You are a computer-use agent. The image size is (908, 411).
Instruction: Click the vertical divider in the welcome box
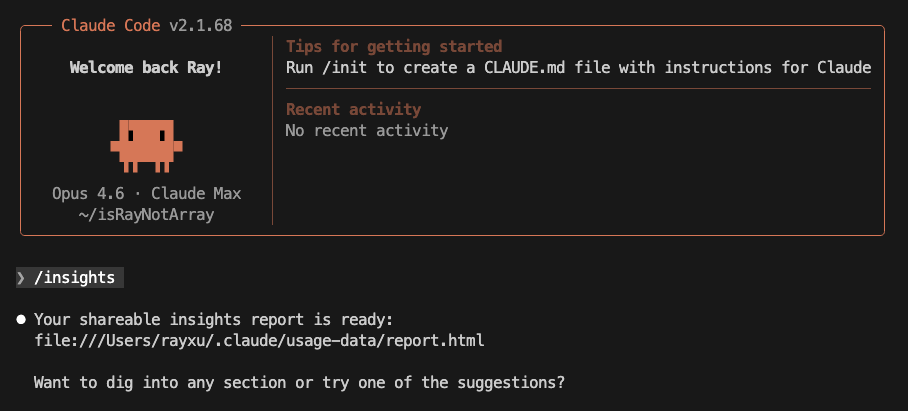click(x=273, y=130)
